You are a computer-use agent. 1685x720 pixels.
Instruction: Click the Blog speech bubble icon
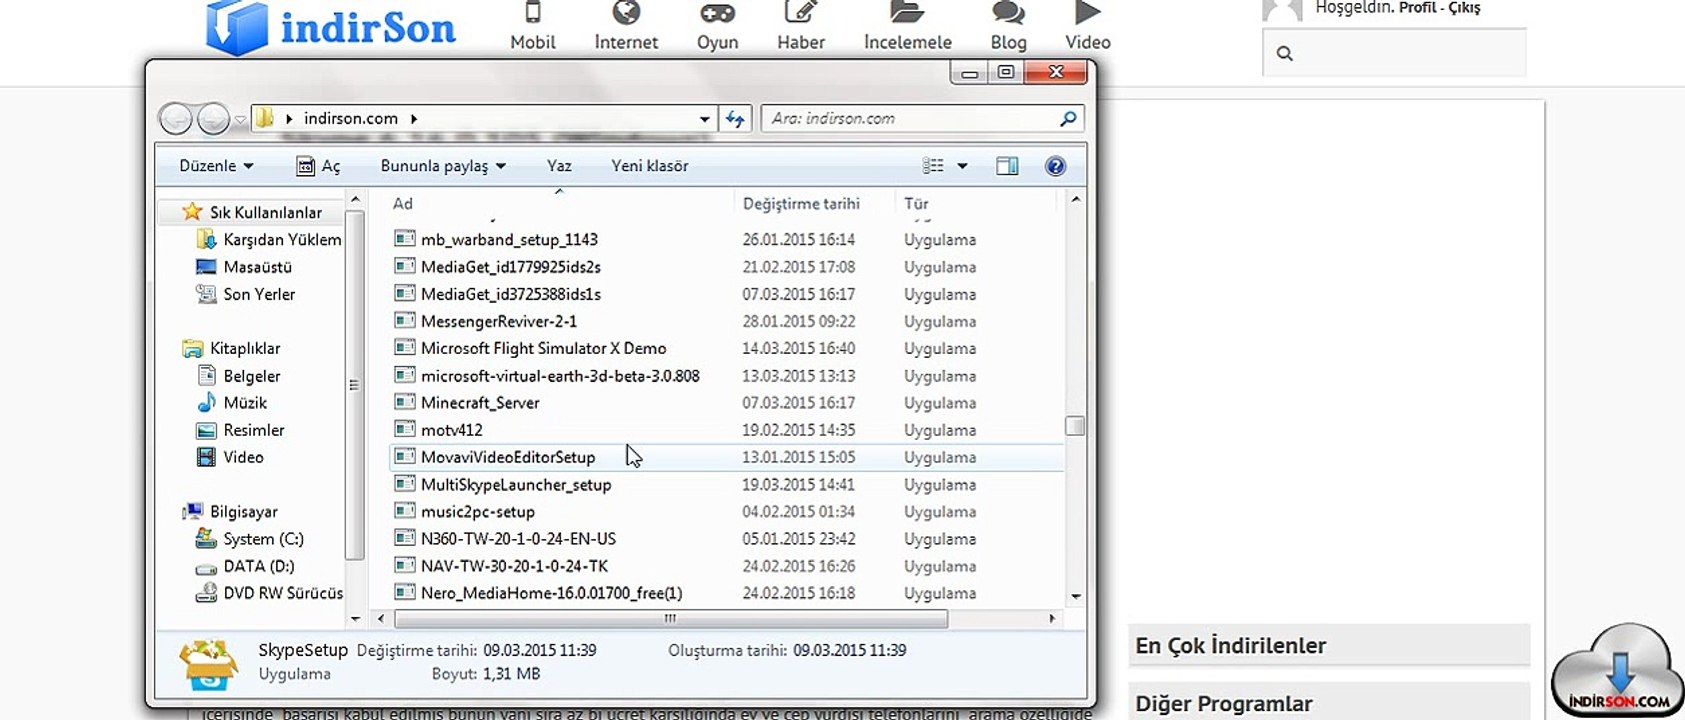pyautogui.click(x=1008, y=13)
